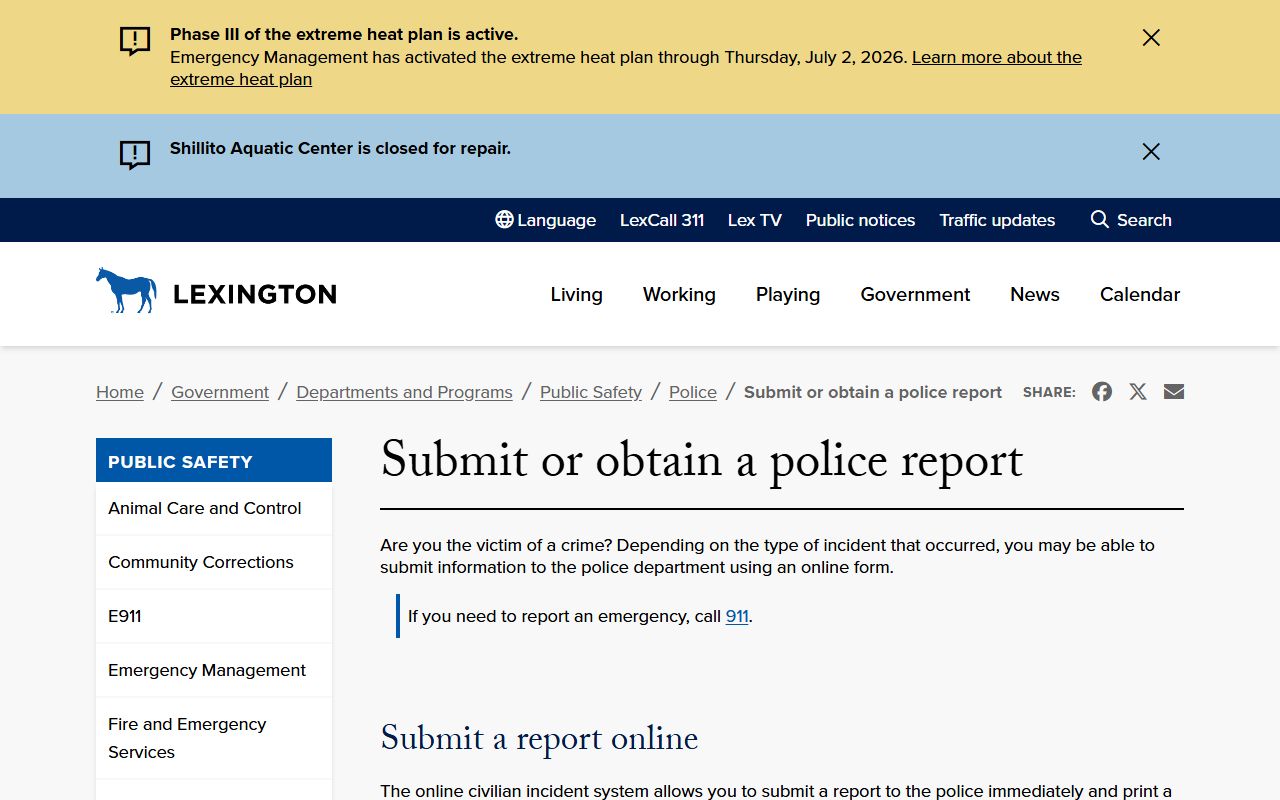Open the News menu item
This screenshot has width=1280, height=800.
click(1035, 295)
